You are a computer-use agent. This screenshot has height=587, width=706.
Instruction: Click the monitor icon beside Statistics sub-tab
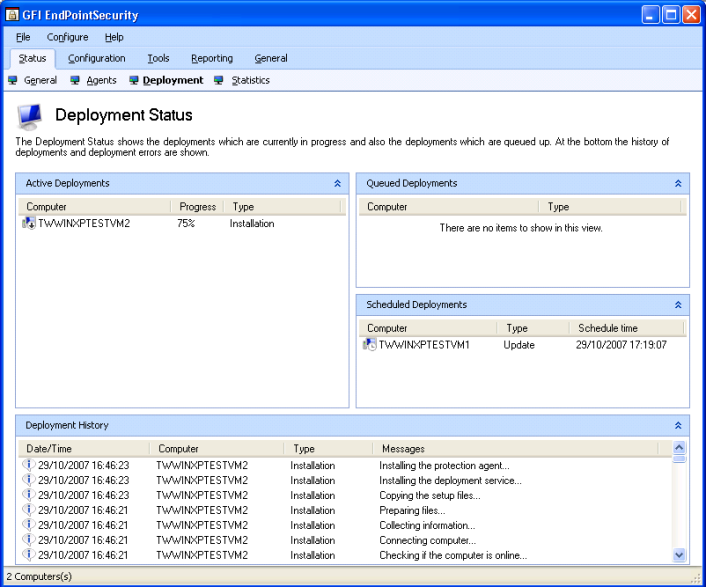point(219,80)
